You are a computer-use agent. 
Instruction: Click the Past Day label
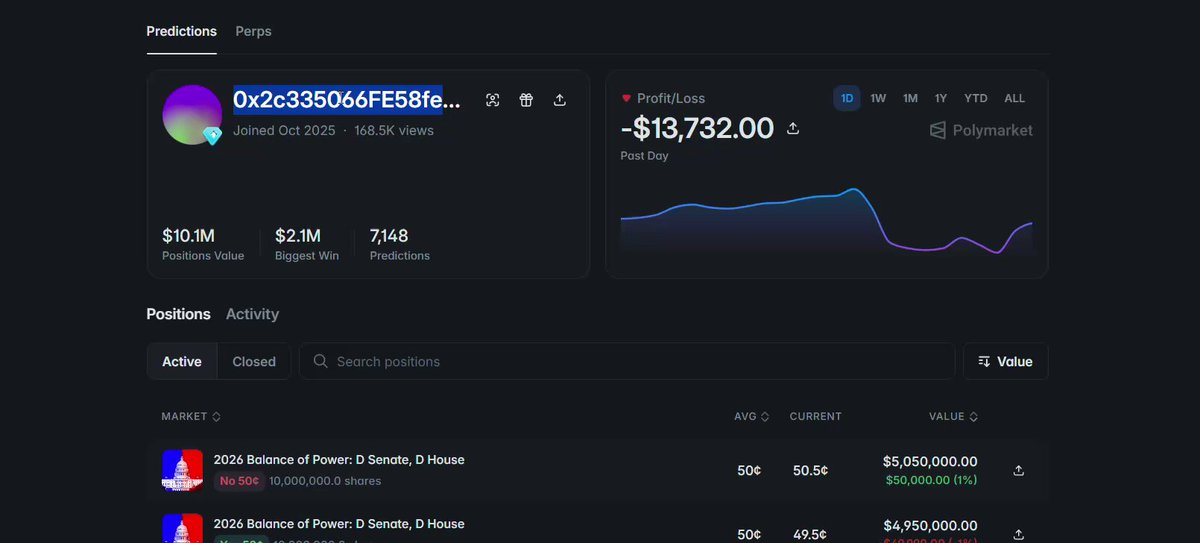644,156
